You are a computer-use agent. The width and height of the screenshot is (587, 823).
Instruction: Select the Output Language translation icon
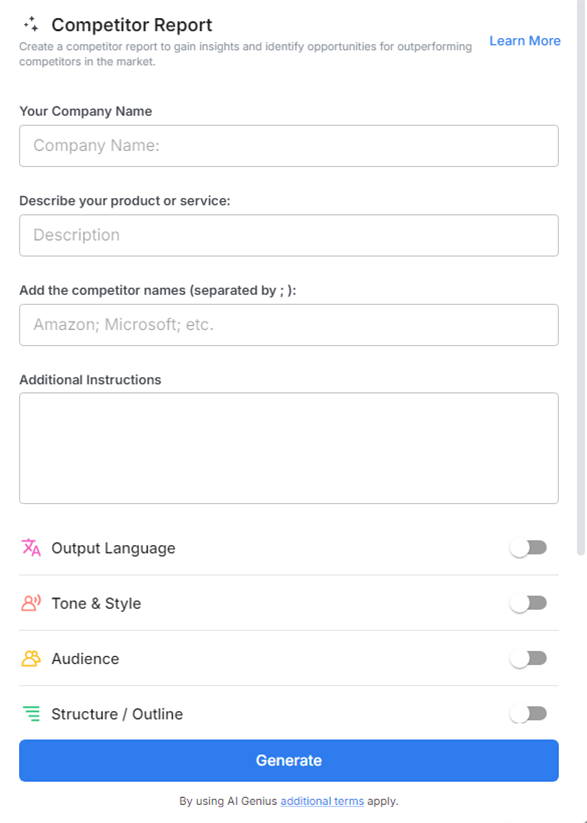[30, 547]
